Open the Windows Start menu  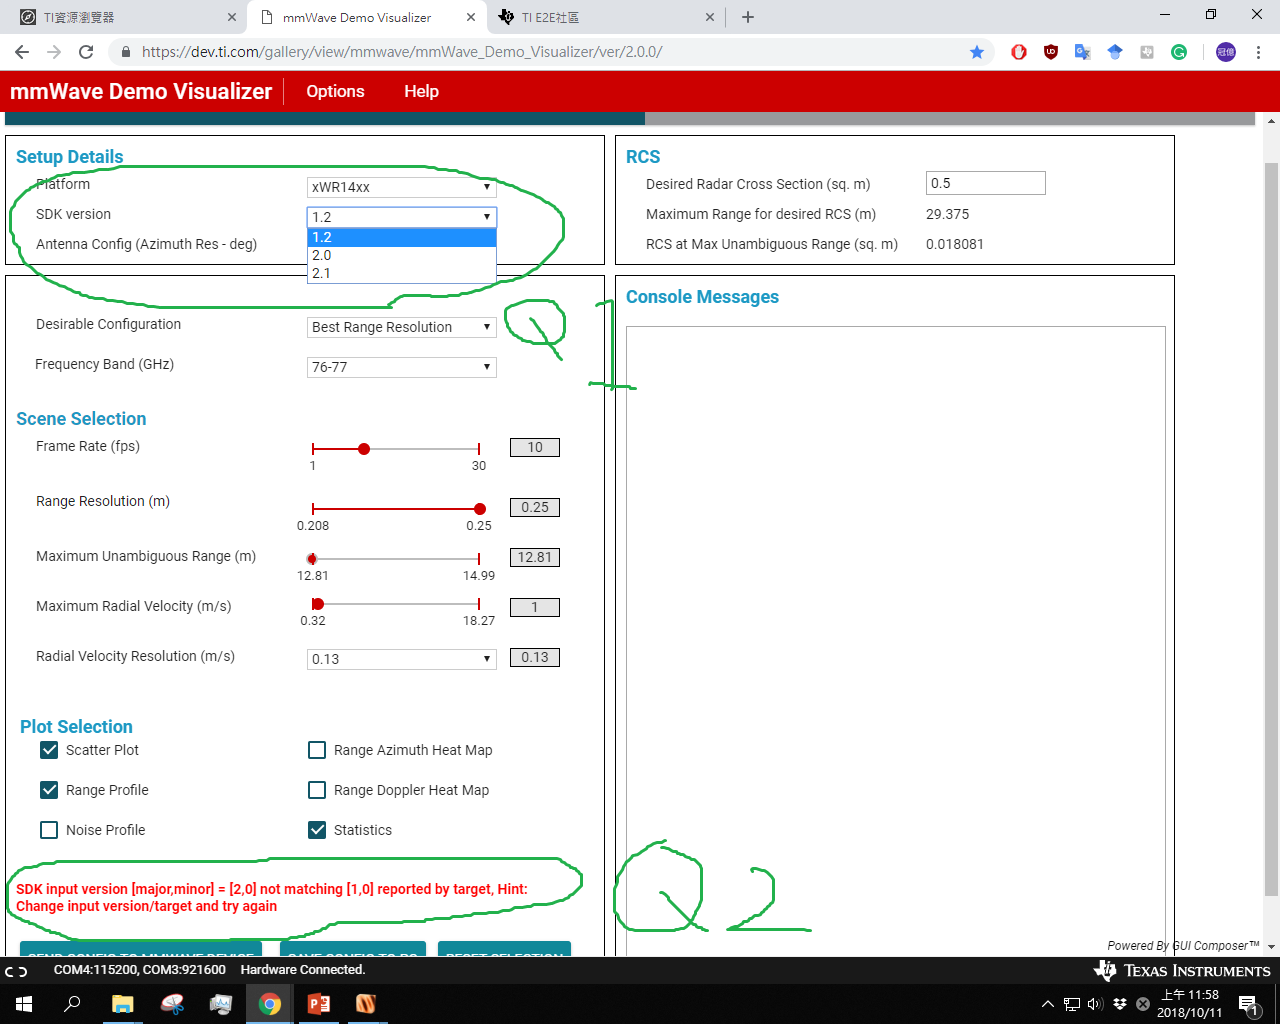(x=24, y=1004)
